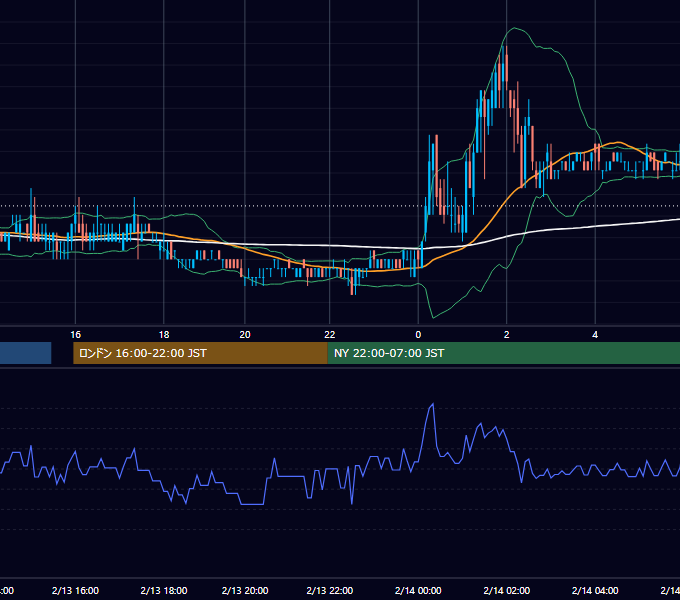Select the ロンドン 16:00-22:00 JST session bar
Screen dimensions: 680x600
[x=200, y=353]
